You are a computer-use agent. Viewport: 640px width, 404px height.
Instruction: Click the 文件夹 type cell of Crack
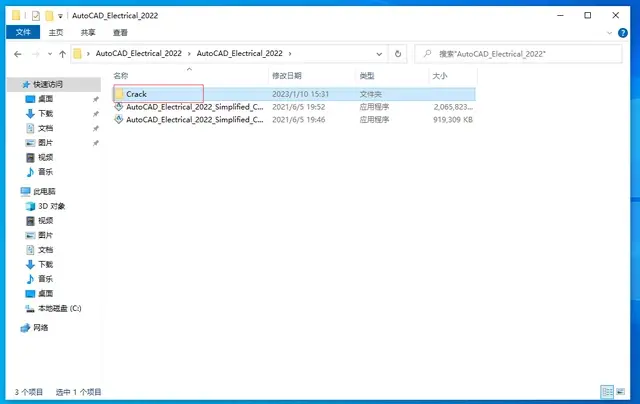(370, 94)
